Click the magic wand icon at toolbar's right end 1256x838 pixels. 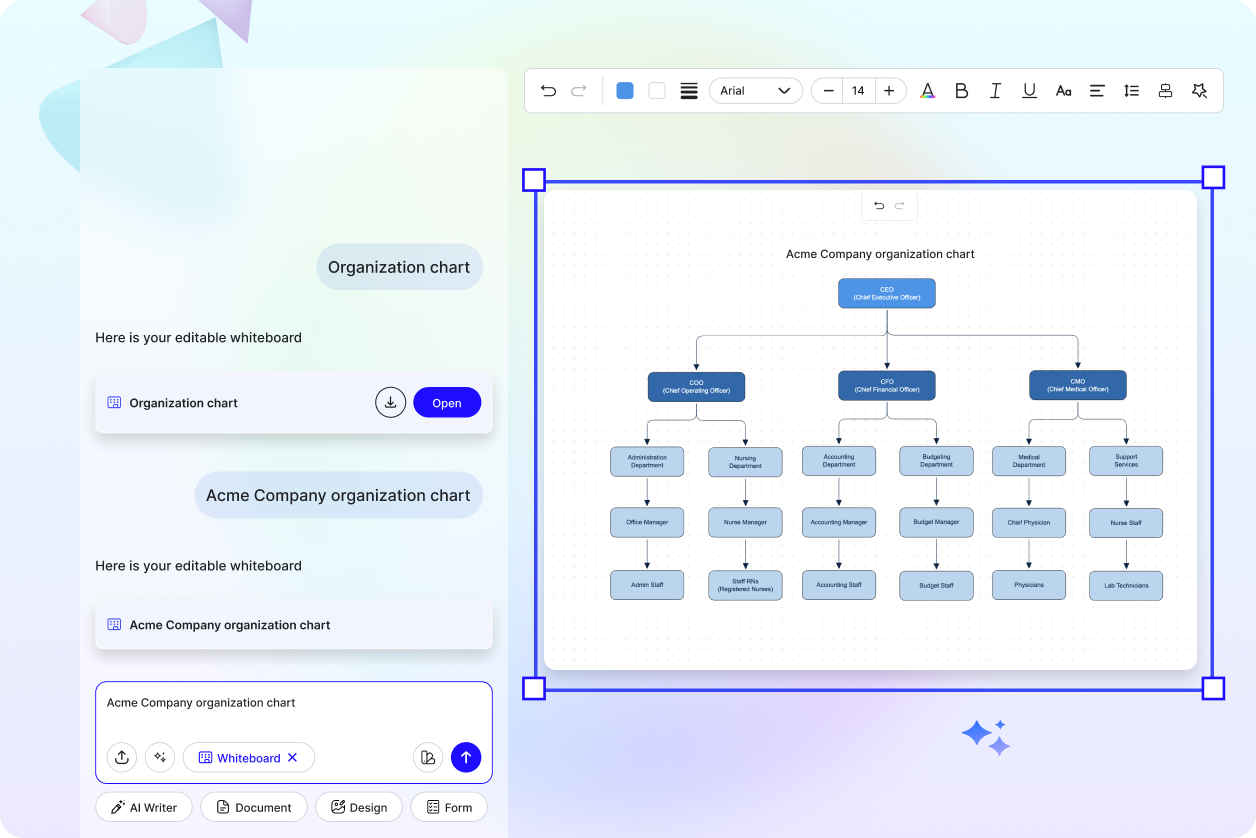pos(1200,90)
